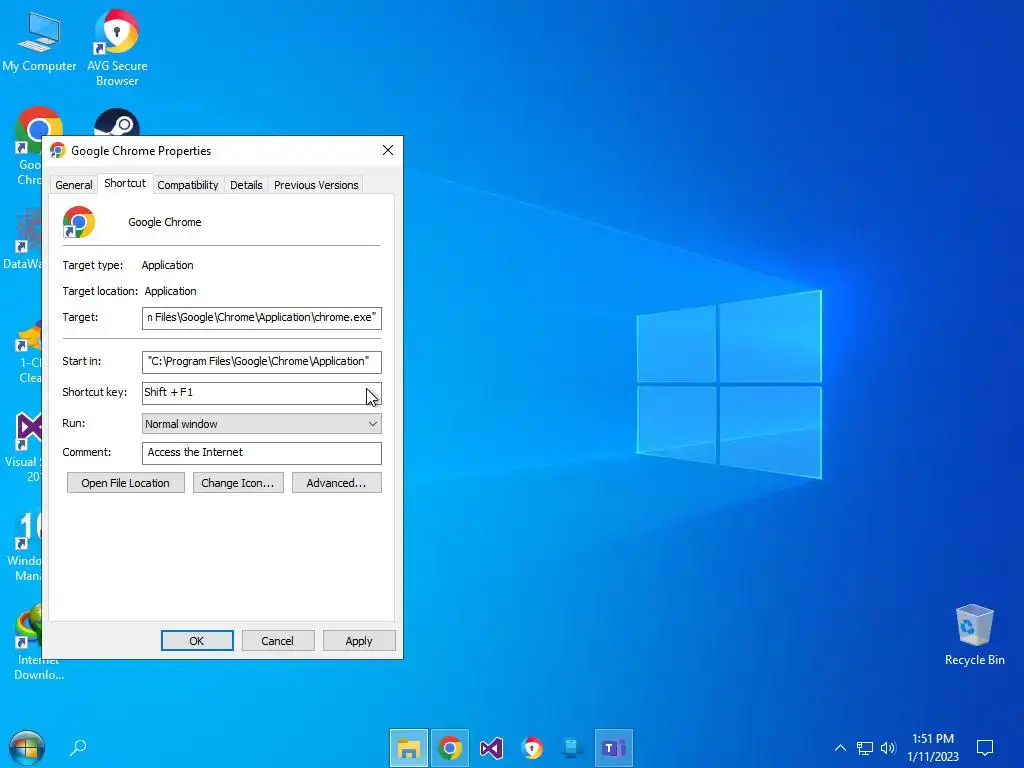Switch to Google Chrome on the taskbar

(450, 748)
